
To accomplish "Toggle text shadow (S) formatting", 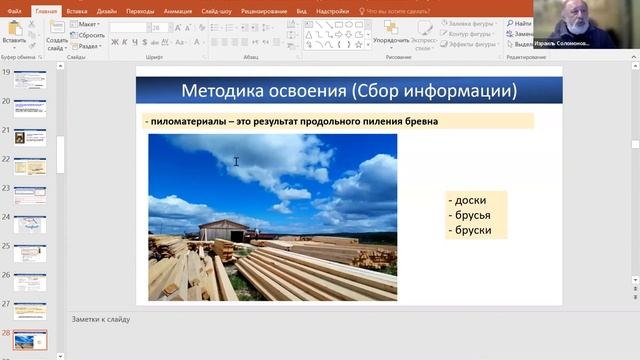I will click(144, 42).
